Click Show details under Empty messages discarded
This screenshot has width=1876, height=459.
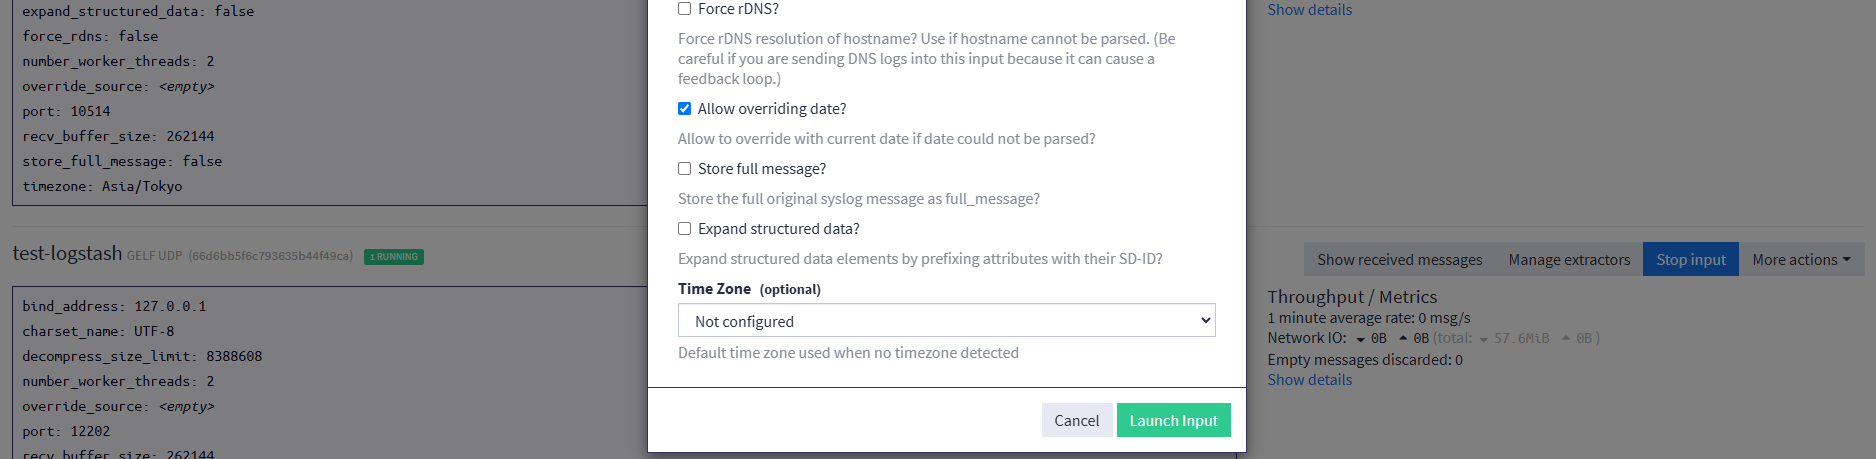click(1309, 380)
